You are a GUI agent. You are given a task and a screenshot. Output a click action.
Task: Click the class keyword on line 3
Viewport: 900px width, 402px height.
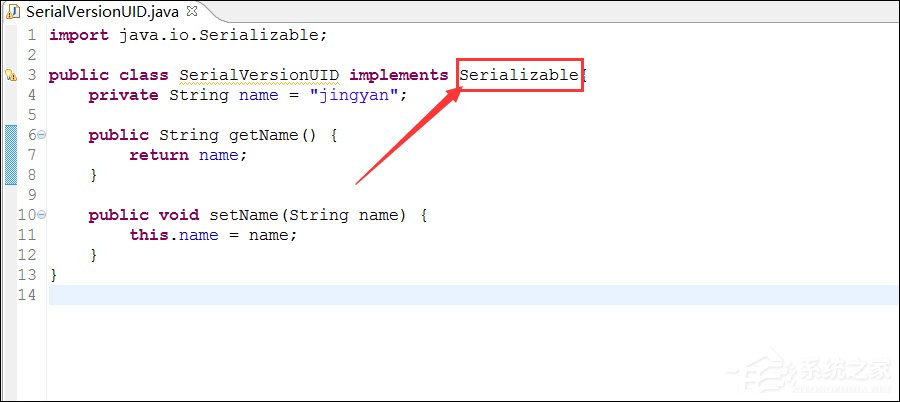[x=144, y=75]
